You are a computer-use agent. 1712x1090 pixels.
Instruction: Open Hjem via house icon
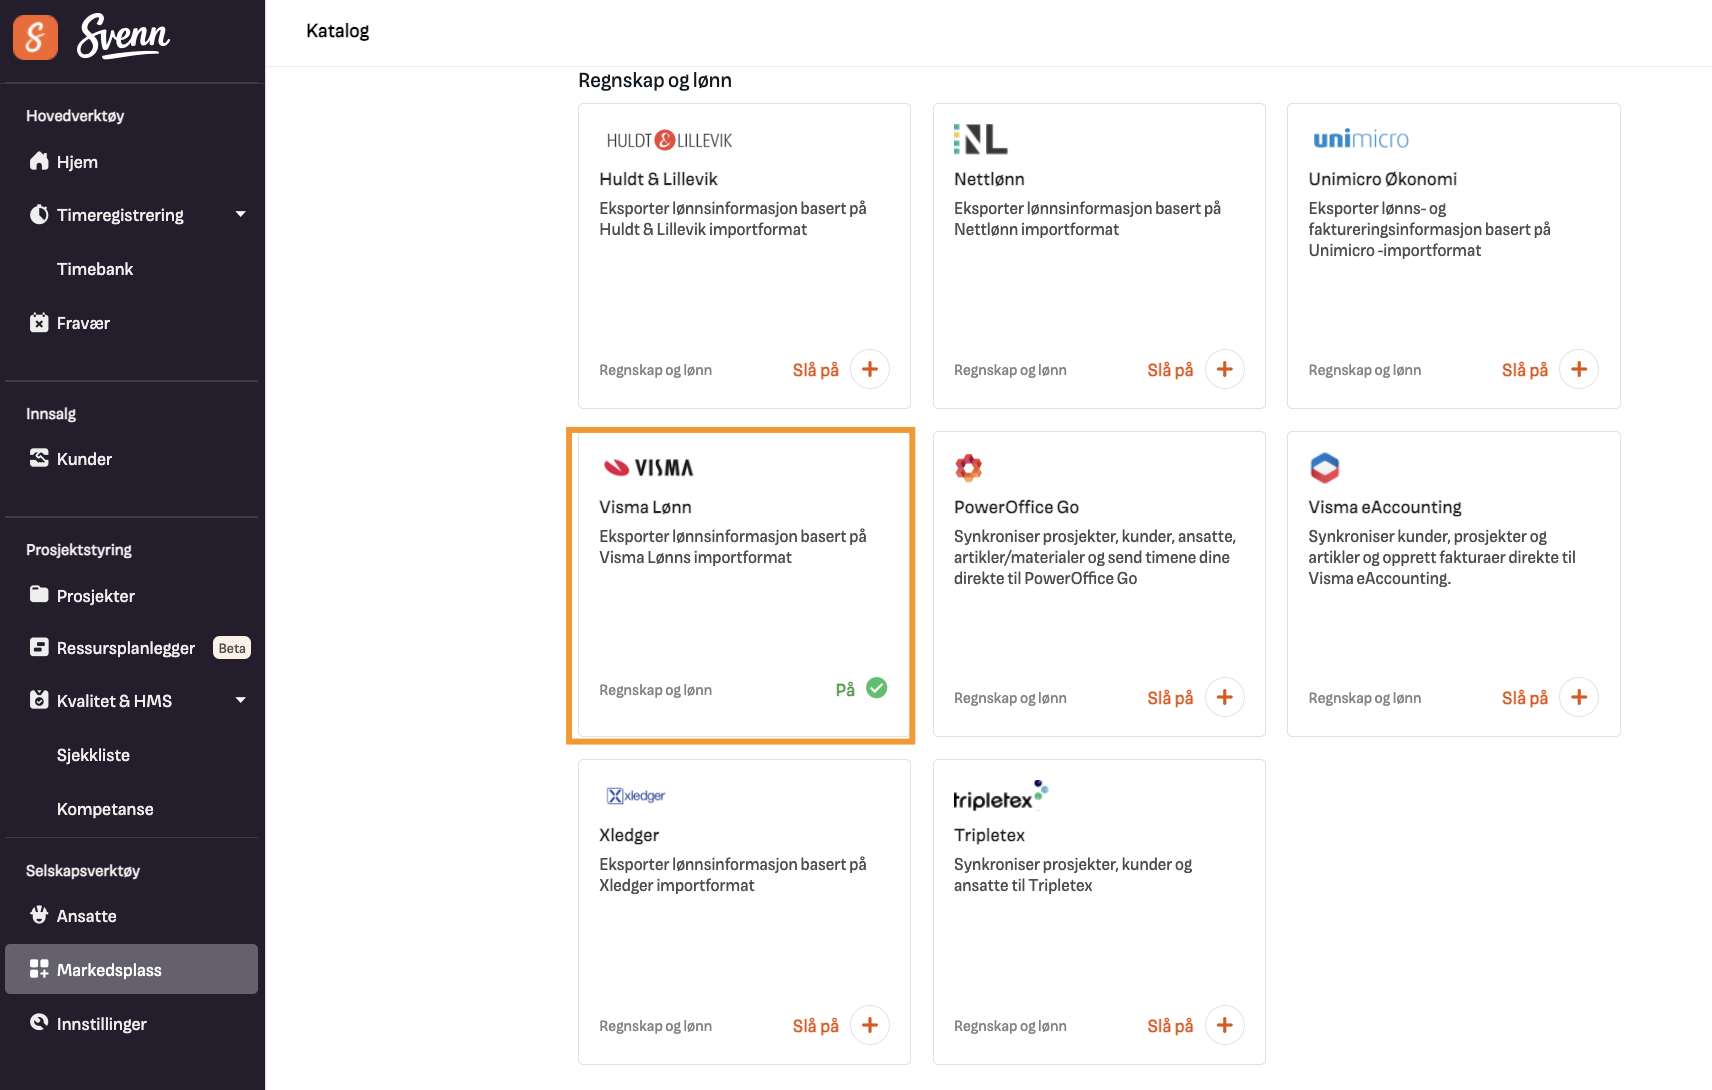39,161
